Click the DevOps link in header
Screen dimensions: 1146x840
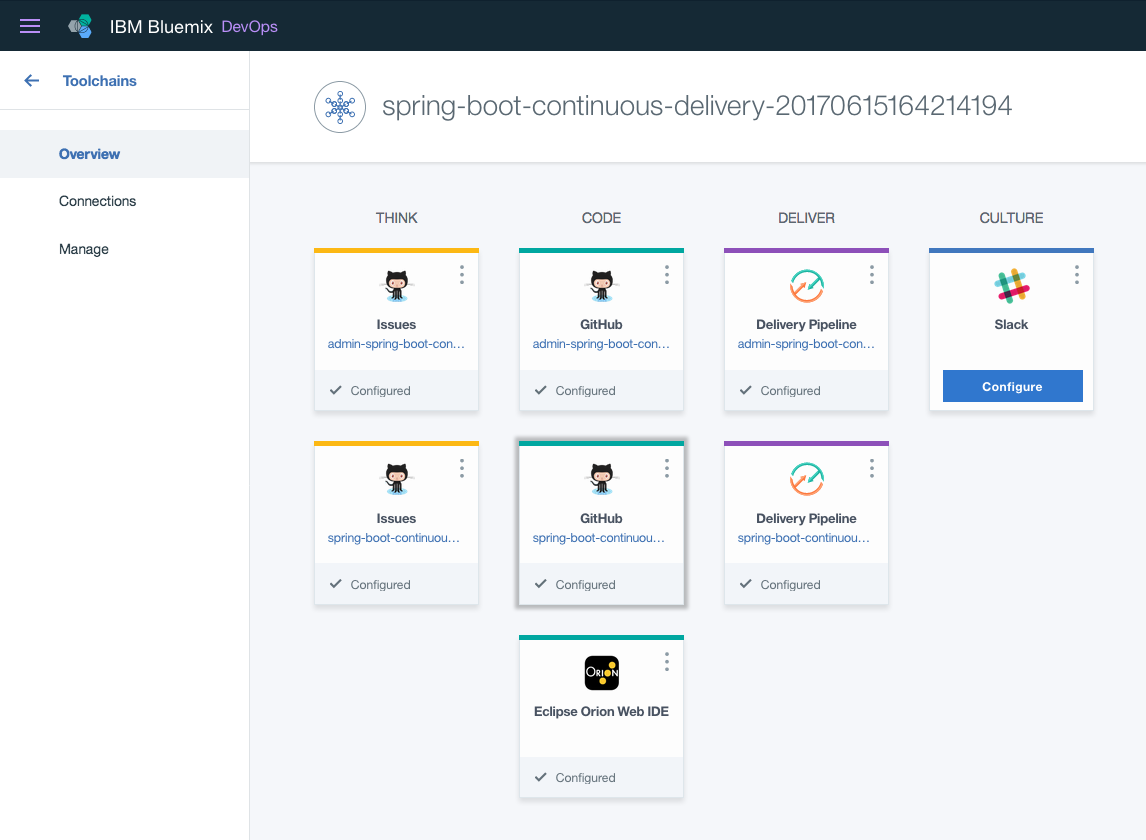click(x=249, y=27)
